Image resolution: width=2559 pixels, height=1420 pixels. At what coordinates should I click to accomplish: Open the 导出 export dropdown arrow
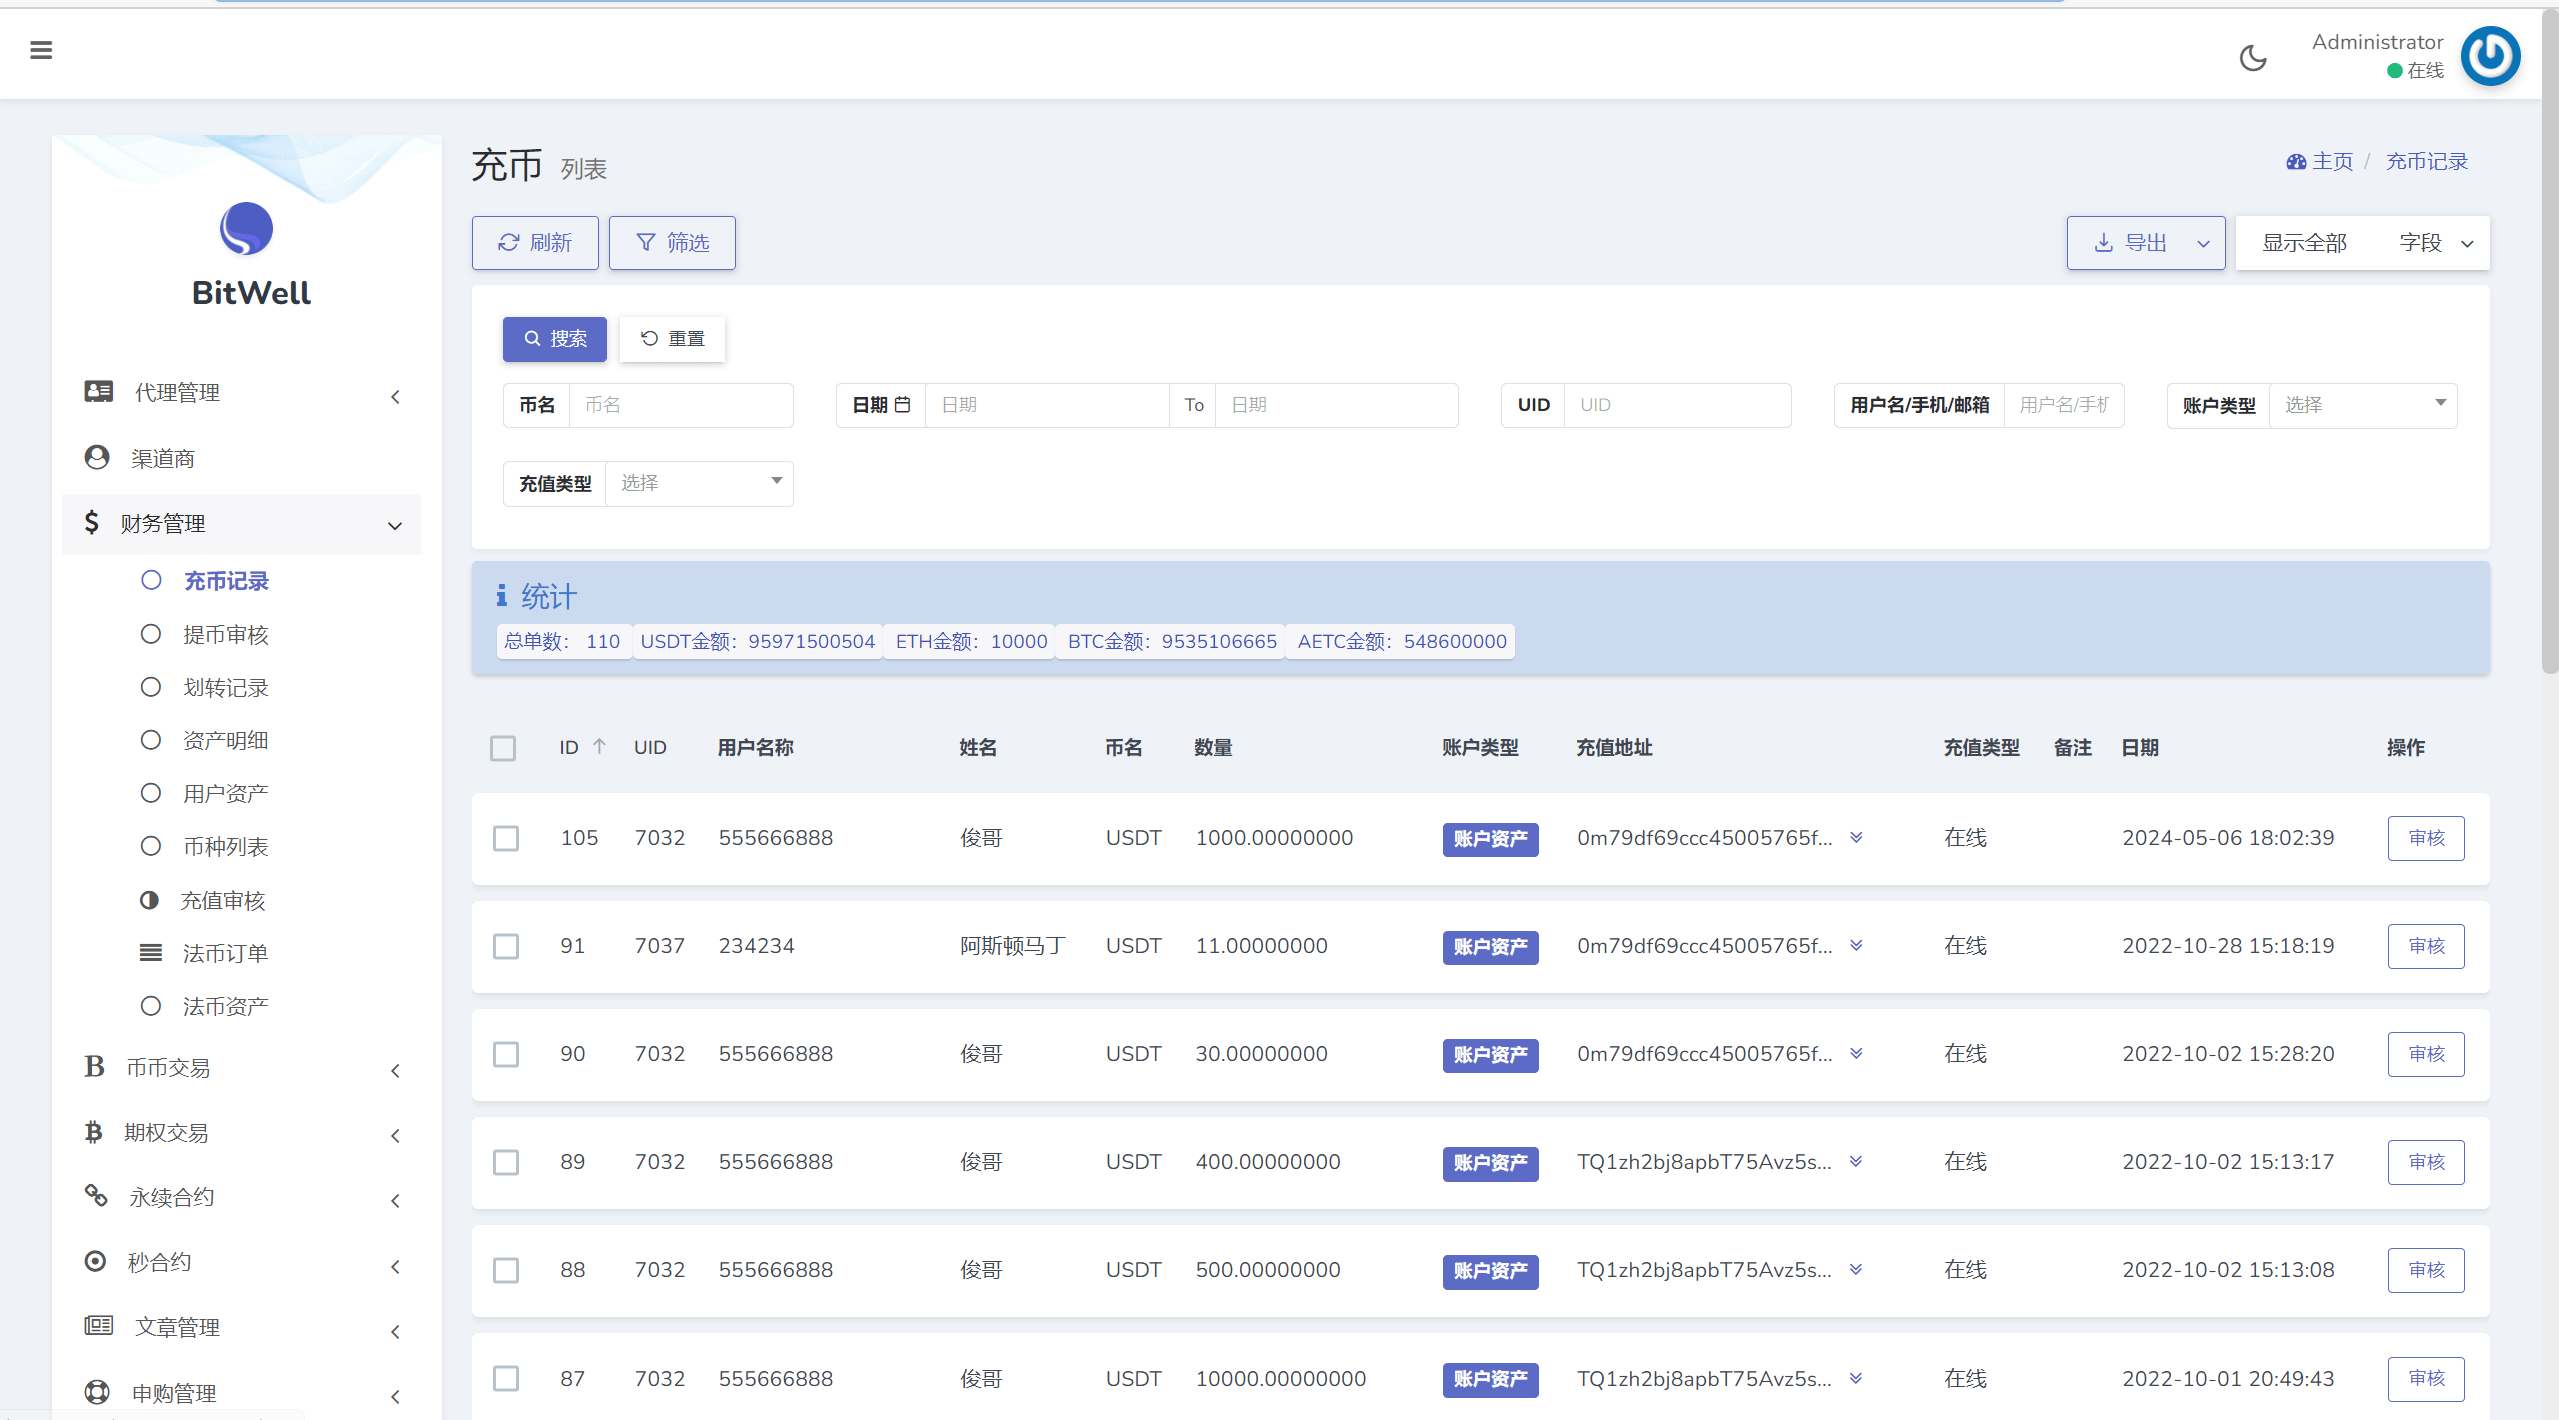click(x=2203, y=243)
